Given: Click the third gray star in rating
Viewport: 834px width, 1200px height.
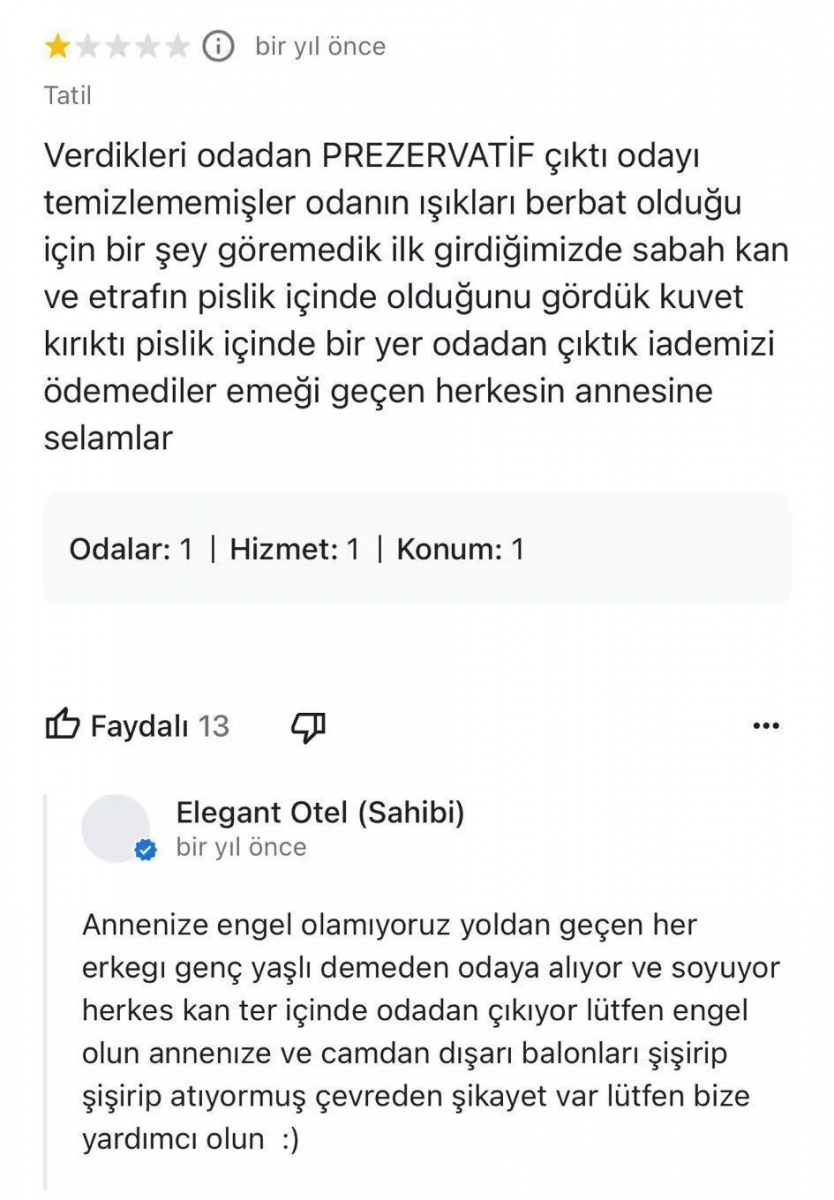Looking at the screenshot, I should pos(118,46).
